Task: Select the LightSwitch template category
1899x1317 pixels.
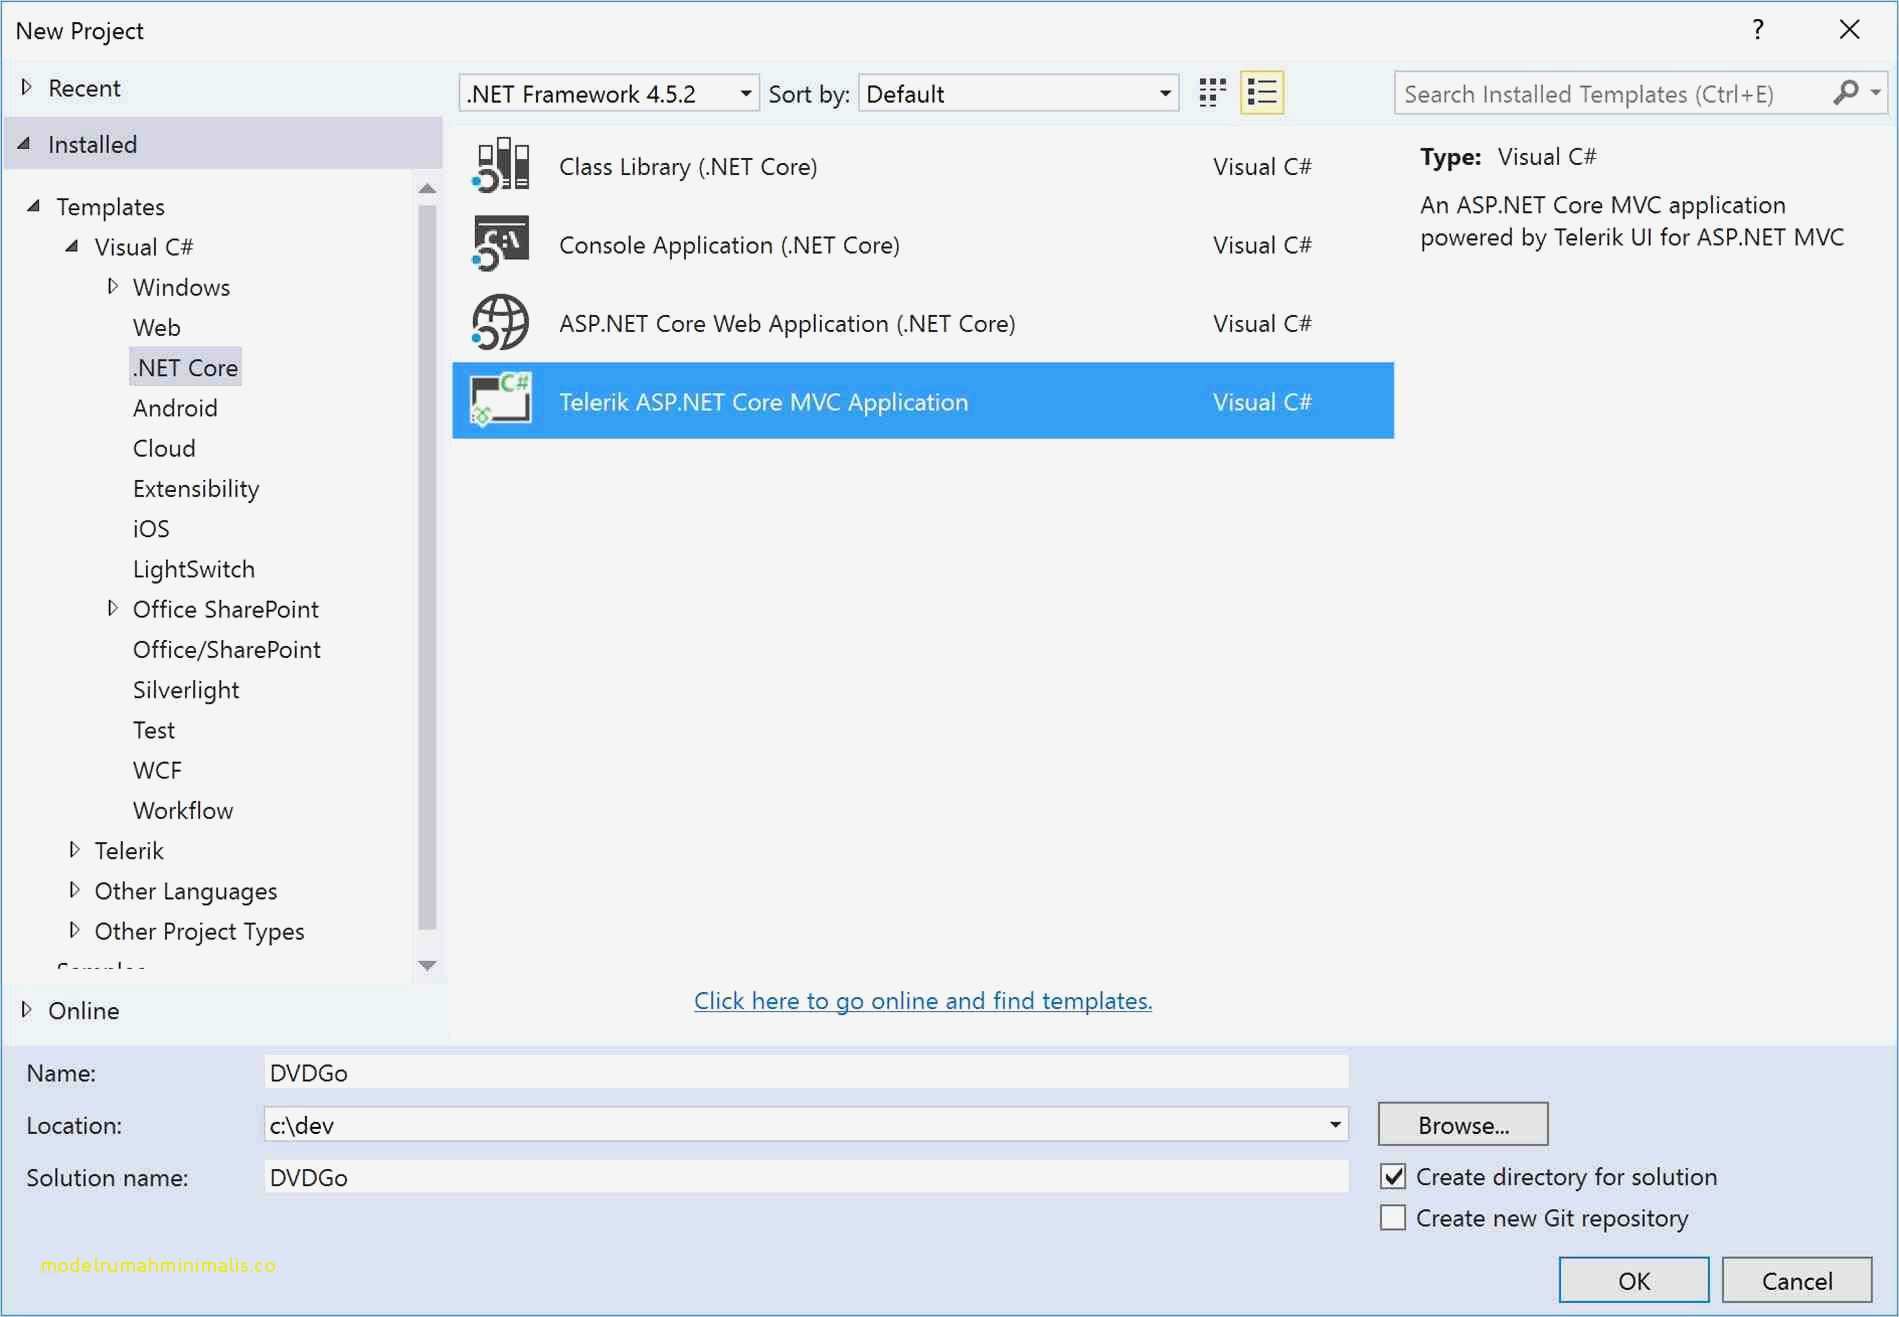Action: [194, 568]
